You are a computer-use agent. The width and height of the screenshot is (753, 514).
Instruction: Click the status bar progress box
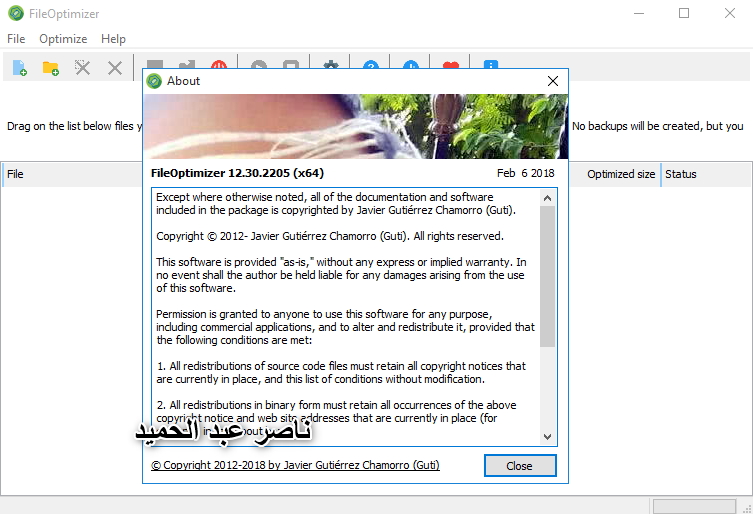694,506
